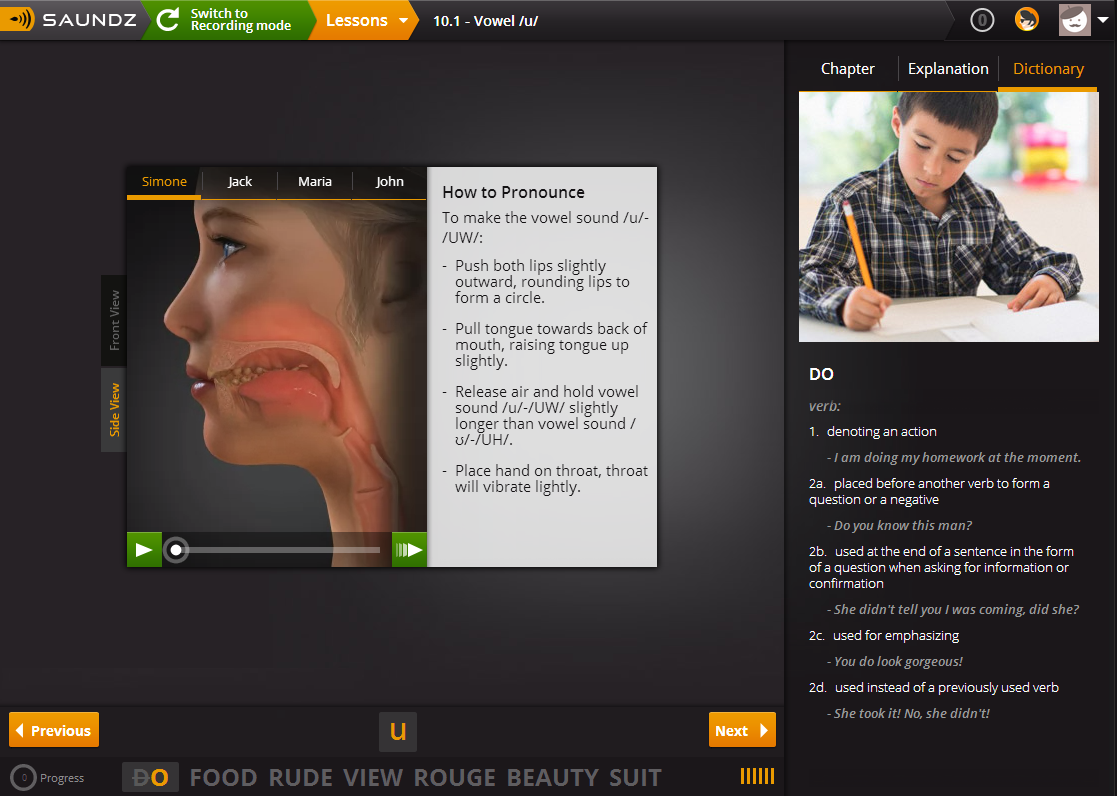1117x796 pixels.
Task: Open the orange avatar face icon
Action: (x=1026, y=19)
